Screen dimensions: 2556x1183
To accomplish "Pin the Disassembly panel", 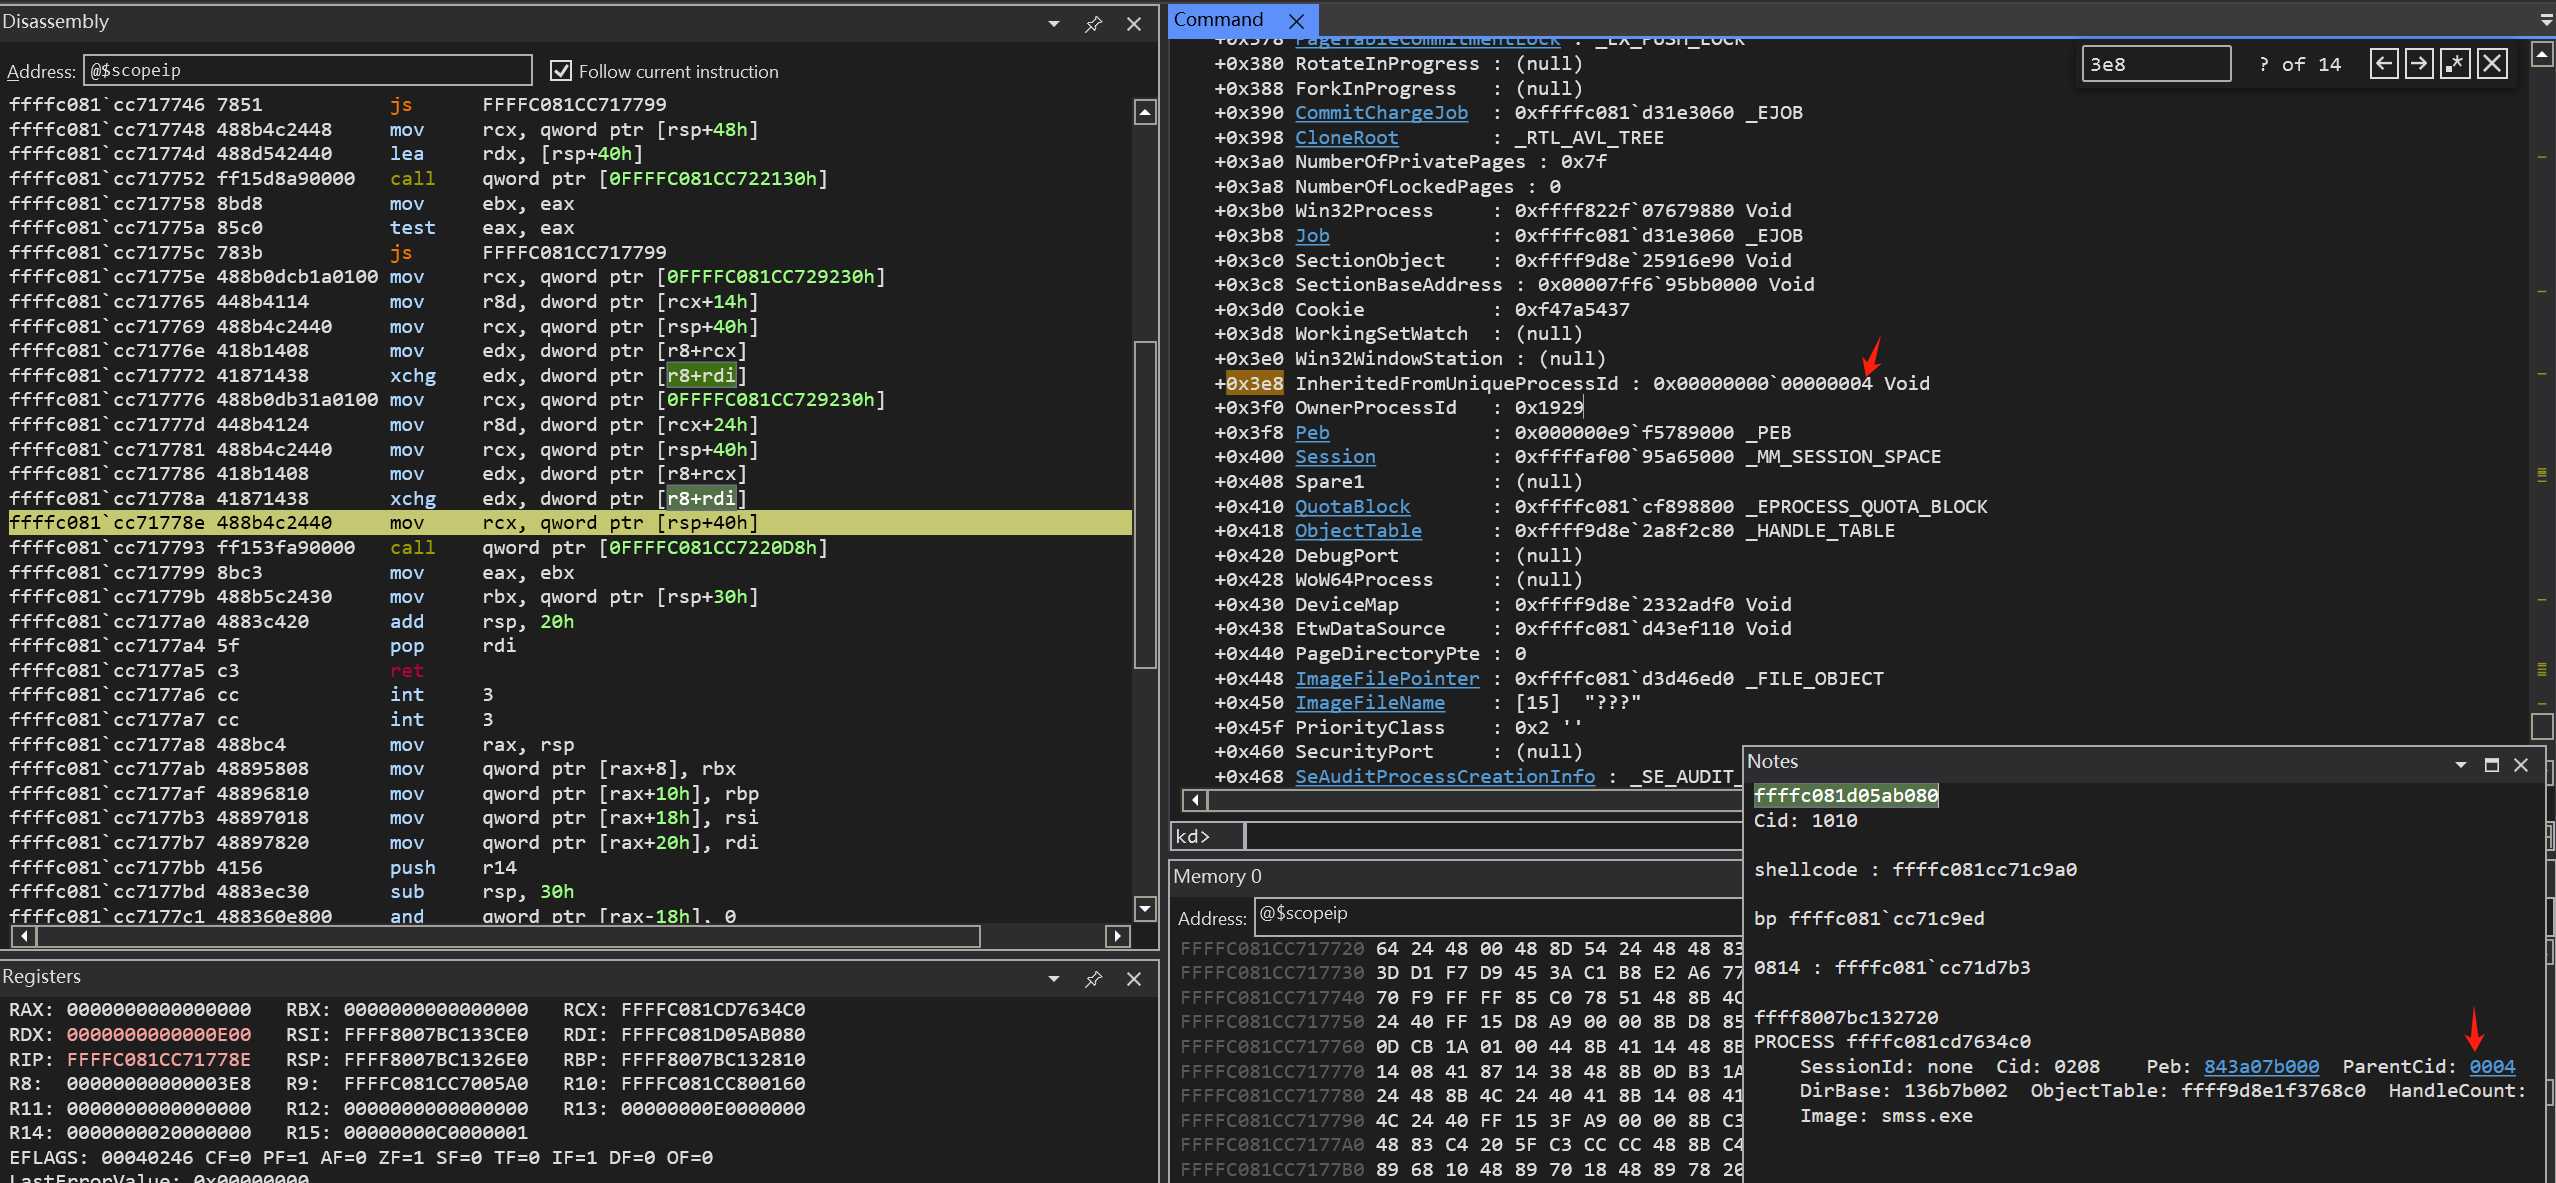I will pos(1093,23).
